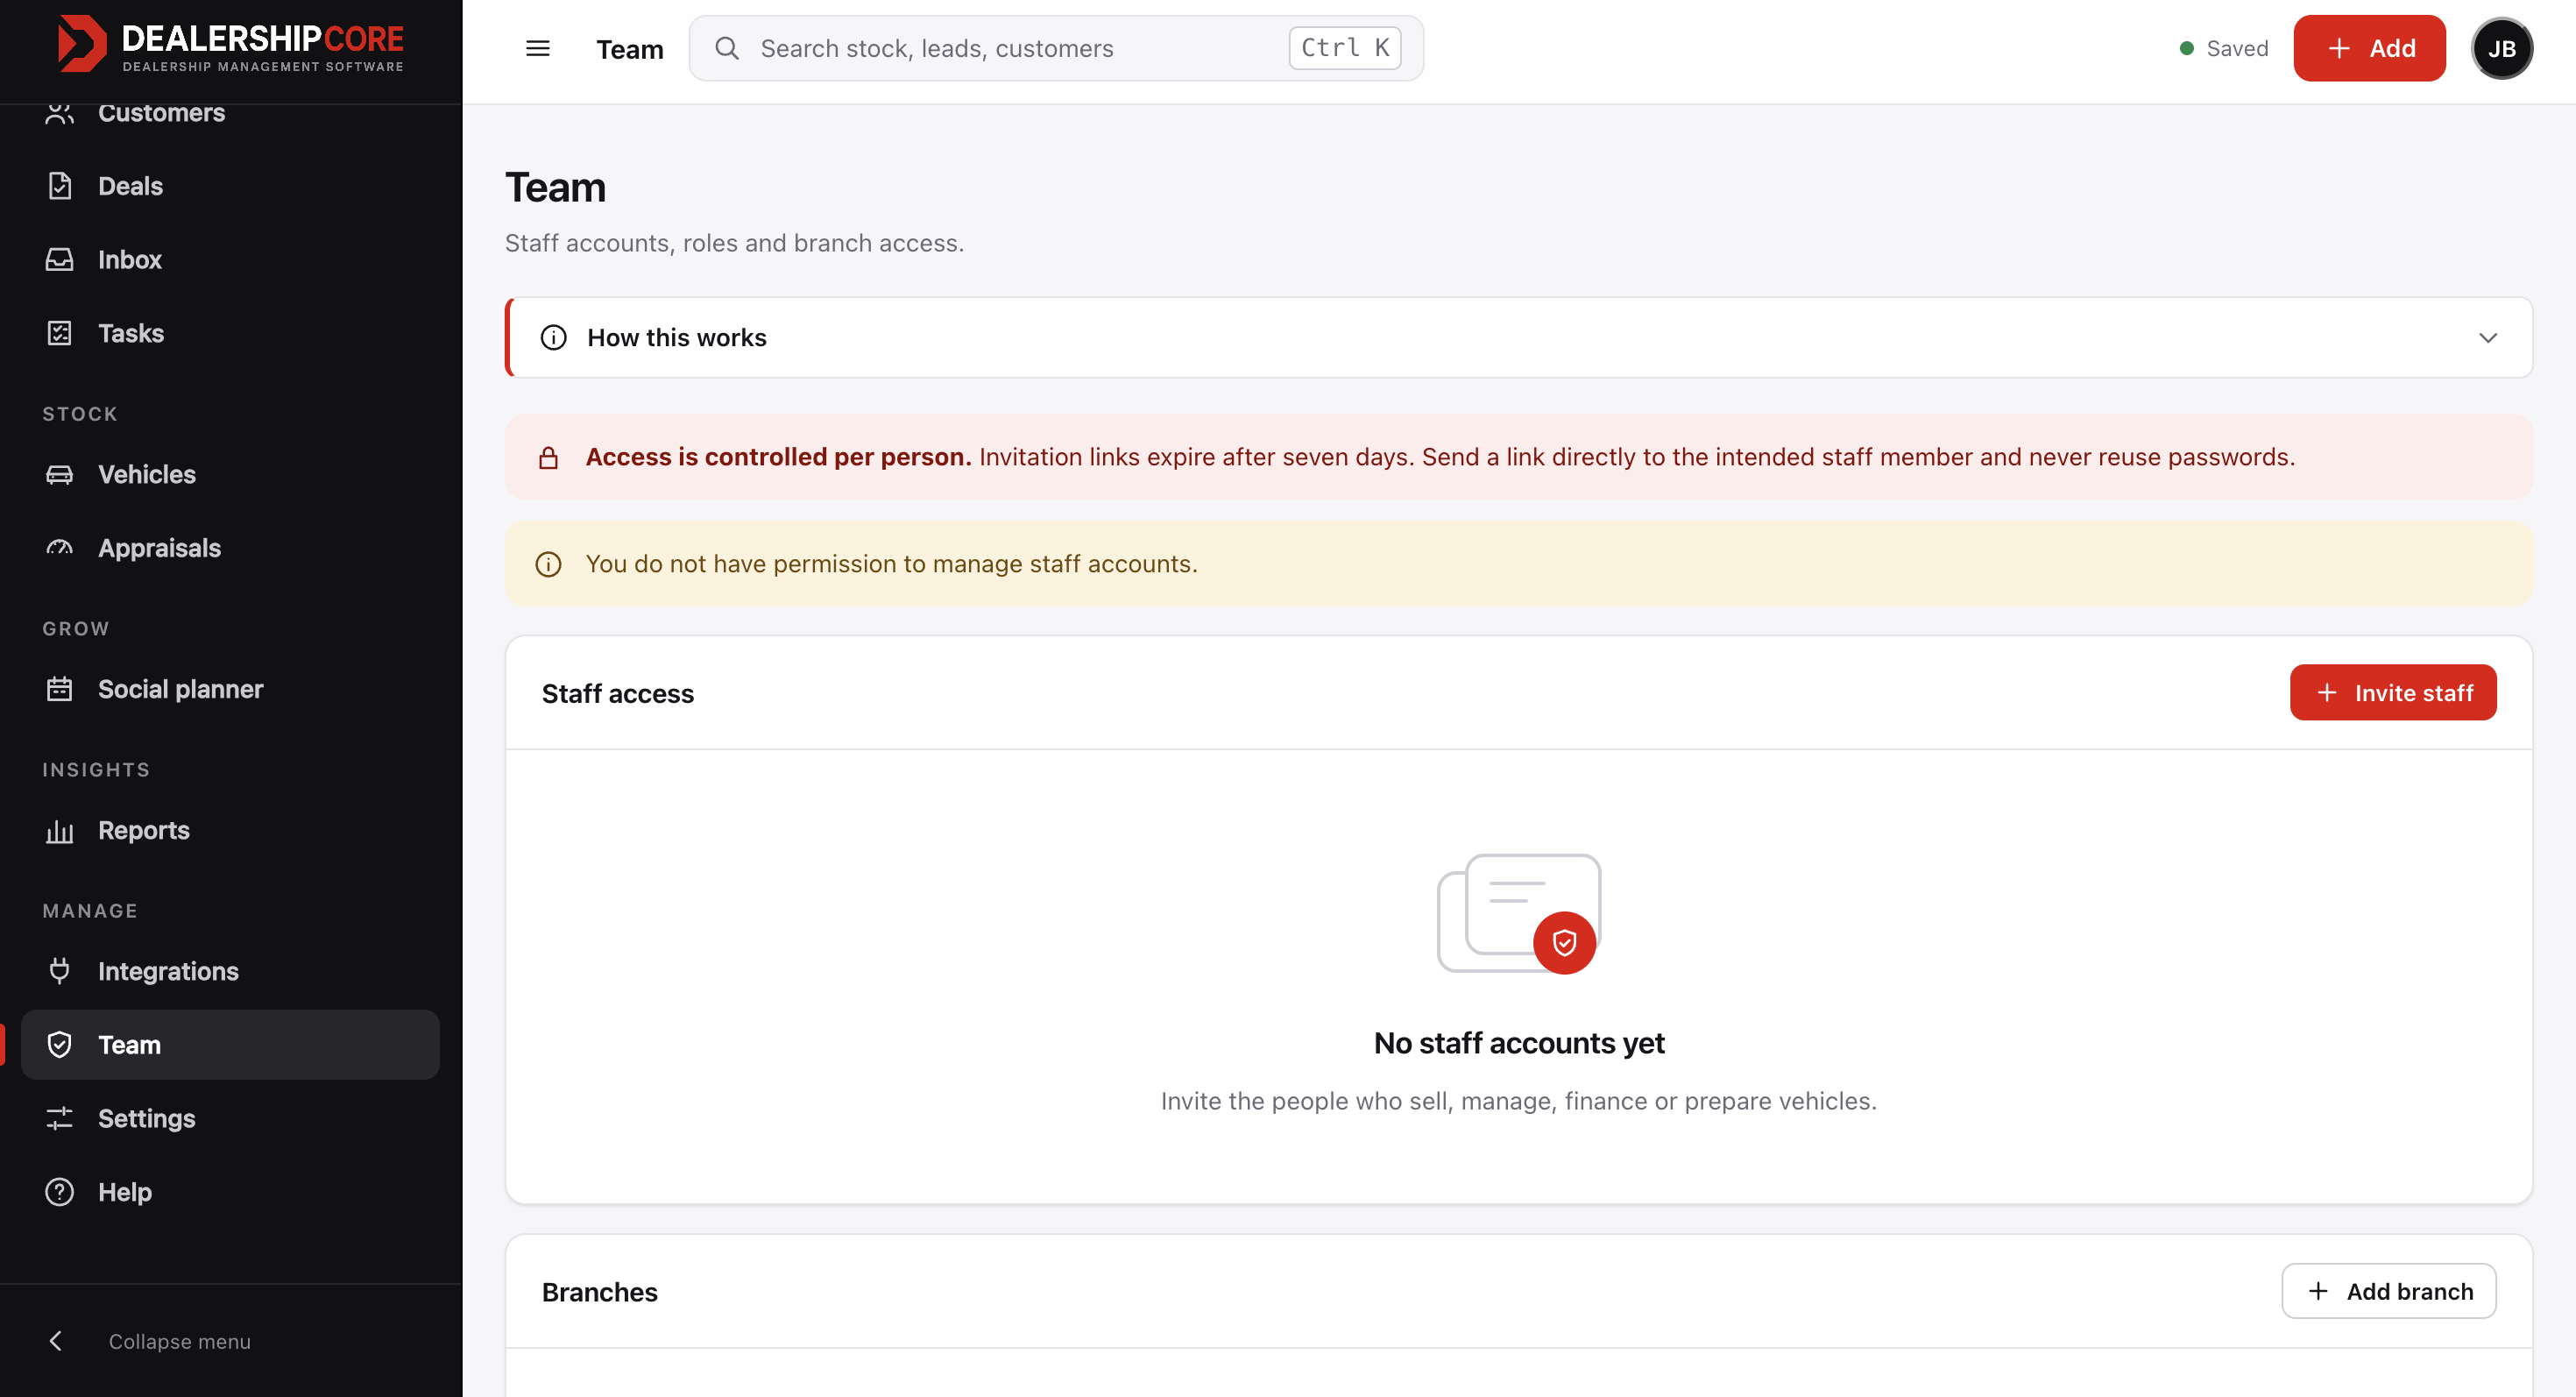Image resolution: width=2576 pixels, height=1397 pixels.
Task: Click the Staff access section heading
Action: pyautogui.click(x=618, y=693)
